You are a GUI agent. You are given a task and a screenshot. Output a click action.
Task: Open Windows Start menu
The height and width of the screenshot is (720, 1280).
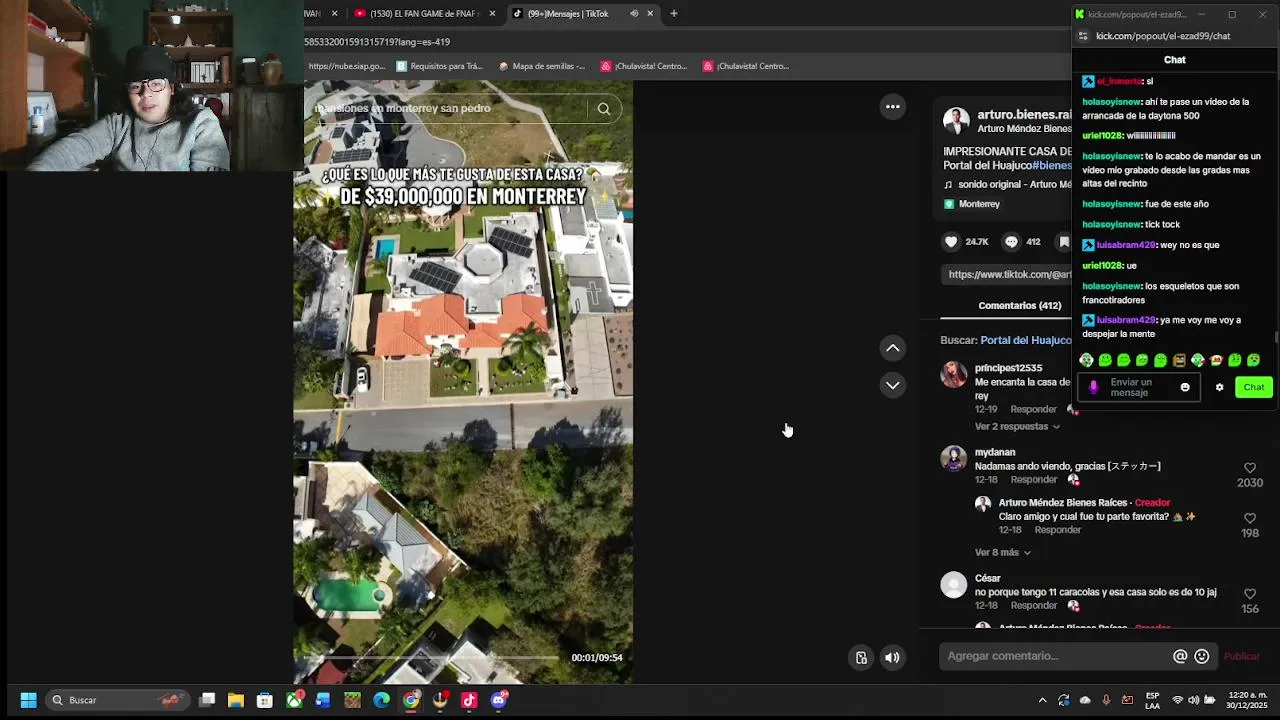click(28, 700)
